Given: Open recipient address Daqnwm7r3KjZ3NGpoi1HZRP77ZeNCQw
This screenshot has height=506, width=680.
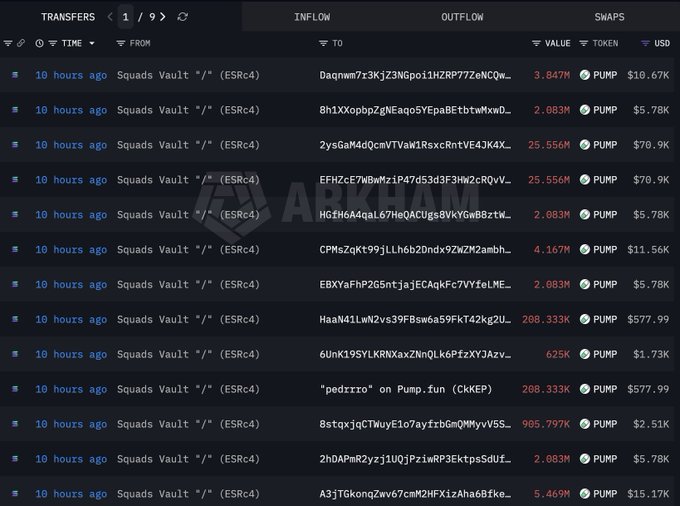Looking at the screenshot, I should [x=415, y=75].
